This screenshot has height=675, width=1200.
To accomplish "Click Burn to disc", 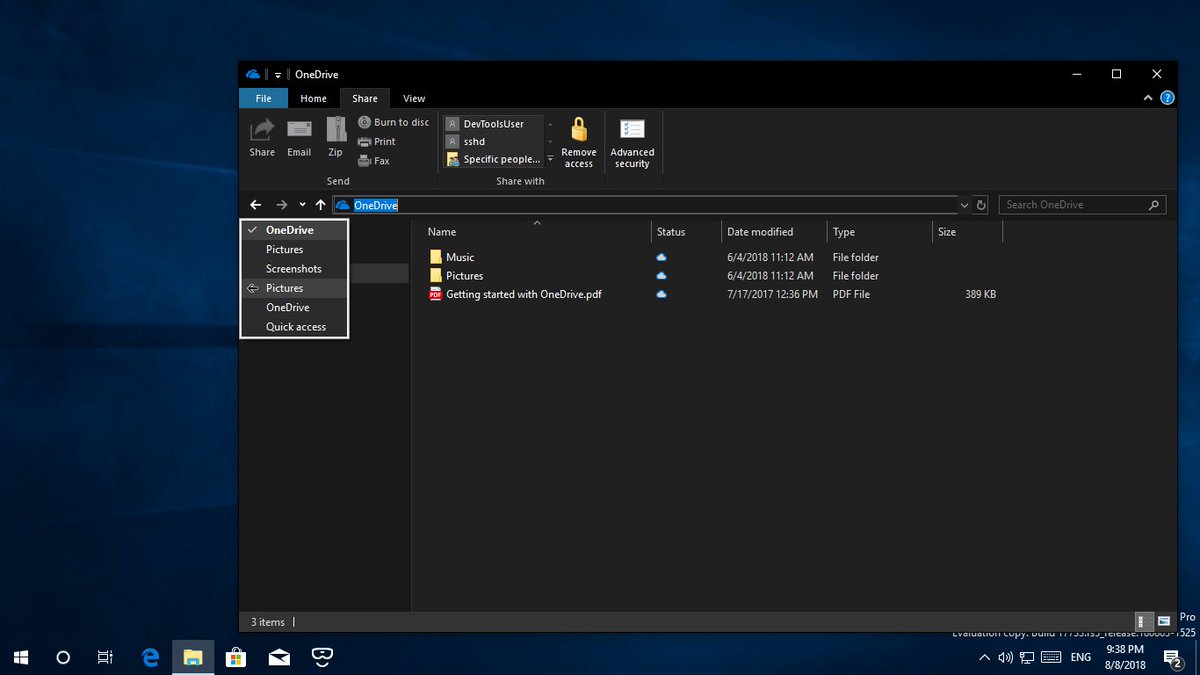I will (x=393, y=122).
